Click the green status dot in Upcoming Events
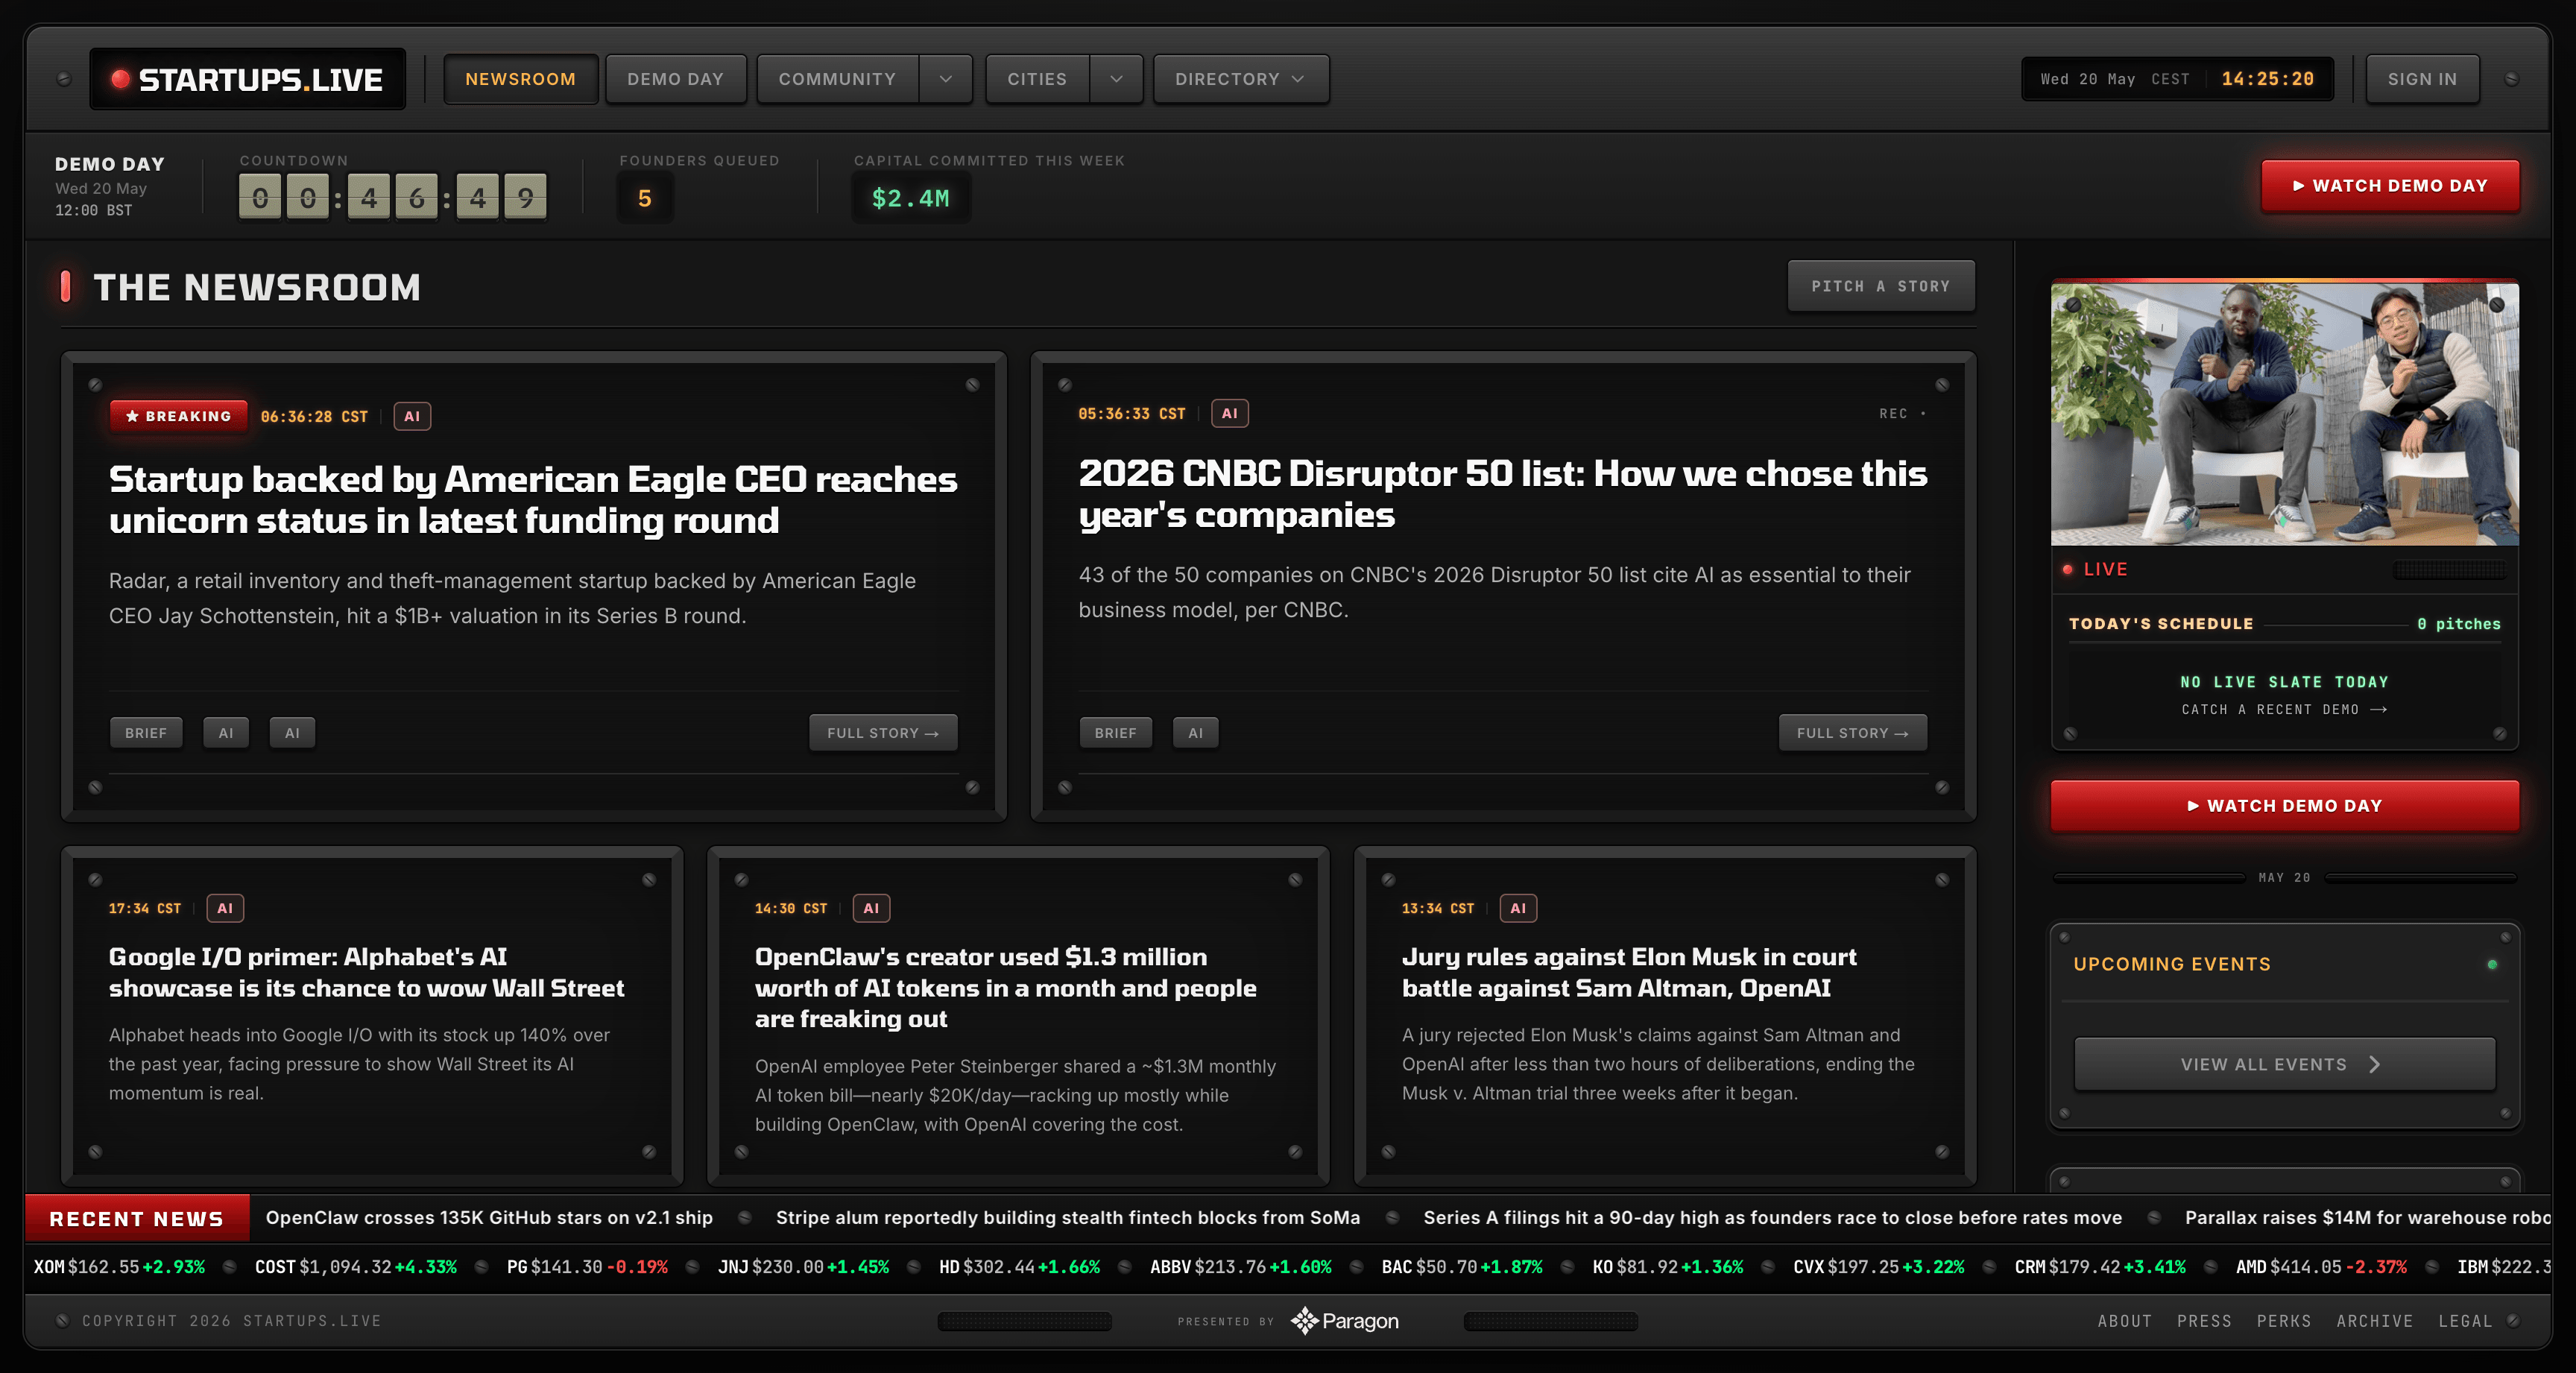 [x=2491, y=965]
